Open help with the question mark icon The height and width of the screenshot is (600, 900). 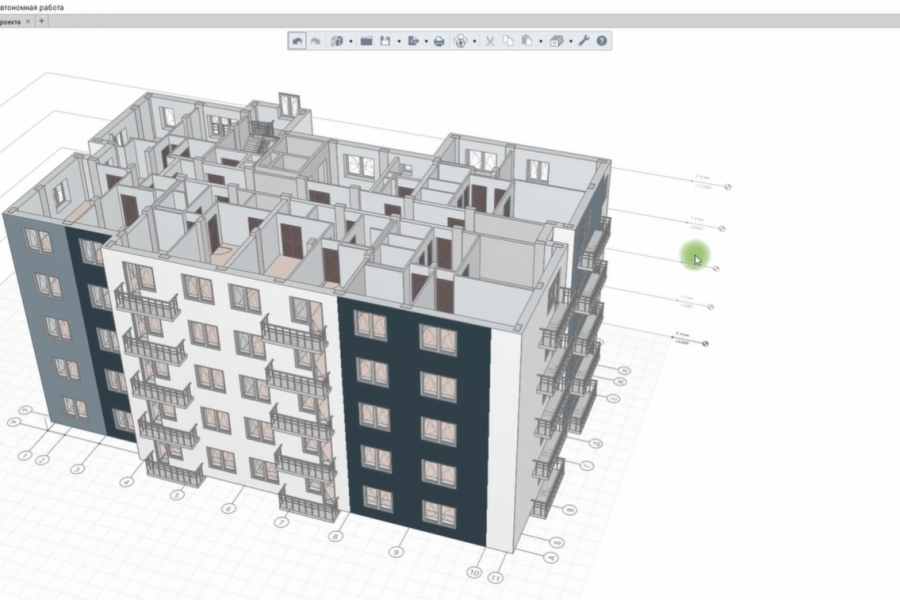click(602, 41)
